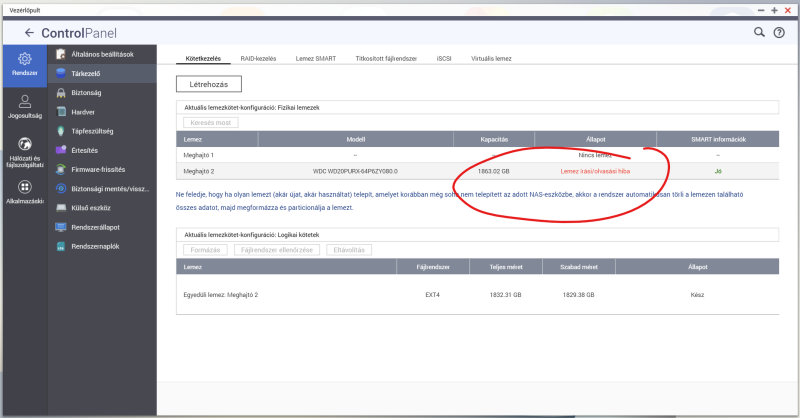Click the Biztonság lock icon
This screenshot has height=418, width=800.
coord(61,92)
